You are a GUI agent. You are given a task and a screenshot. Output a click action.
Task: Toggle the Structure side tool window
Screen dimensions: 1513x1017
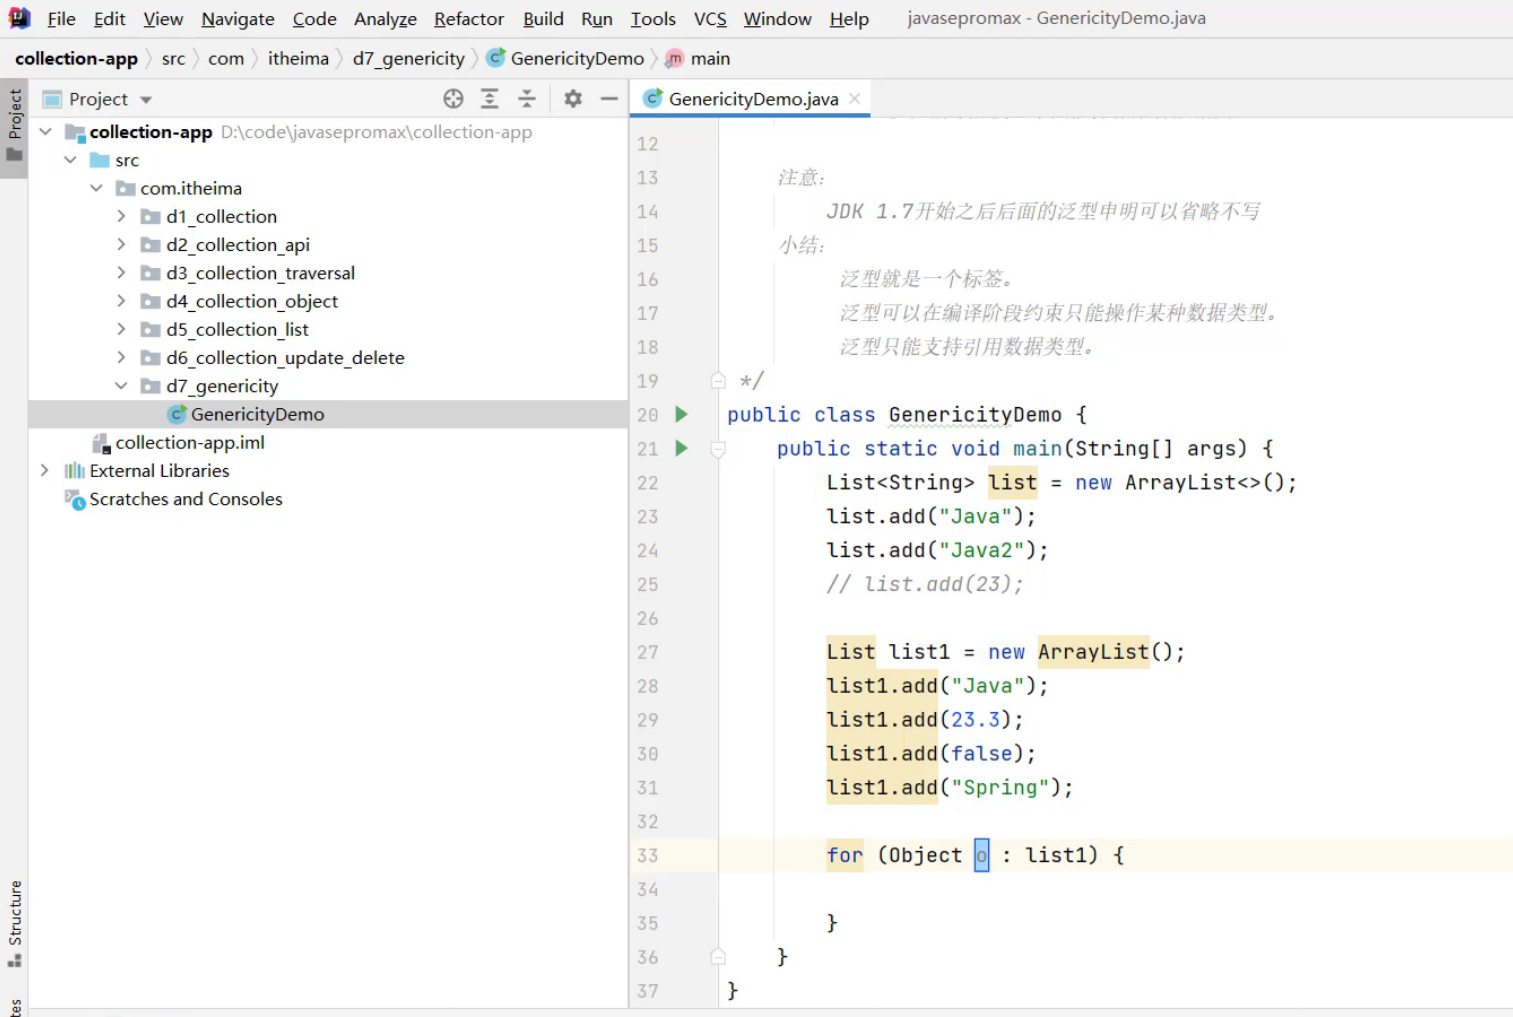[x=15, y=923]
